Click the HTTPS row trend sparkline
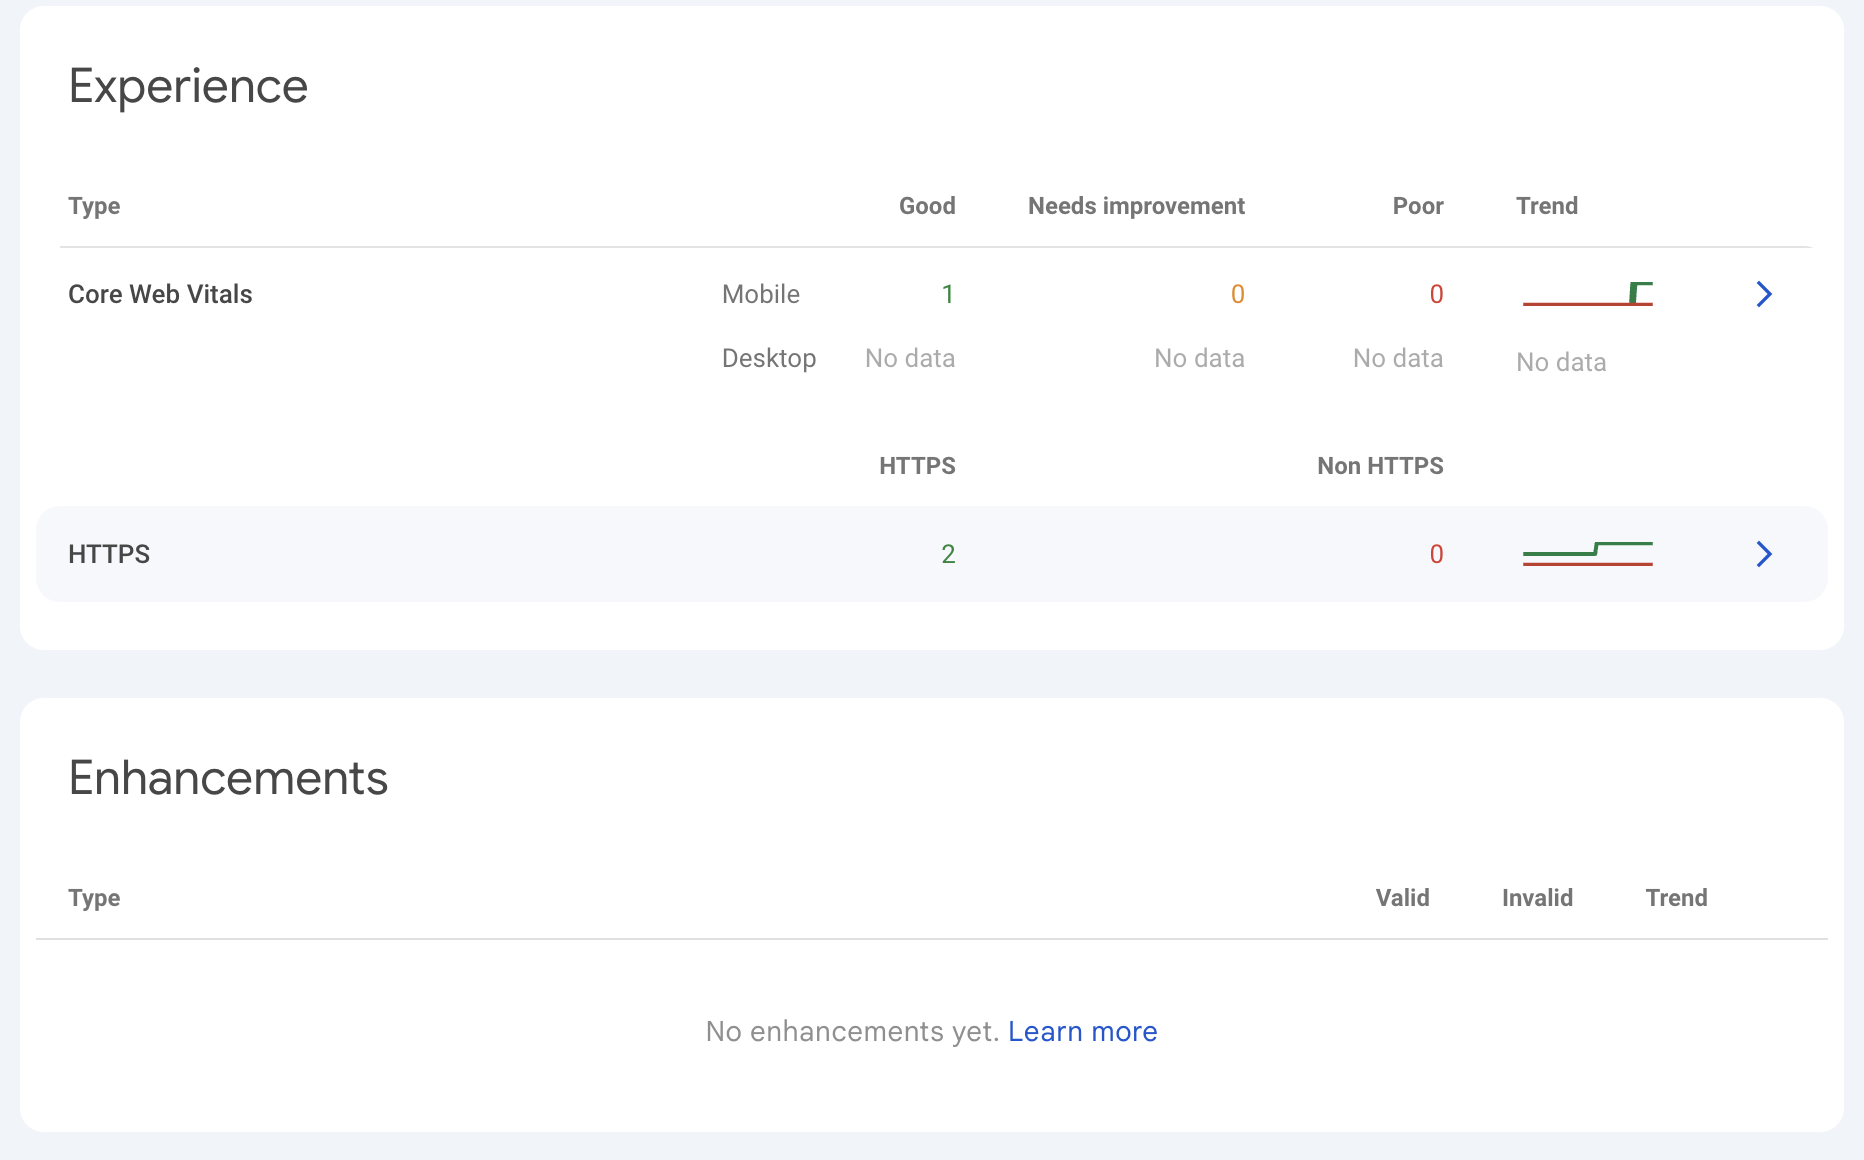Image resolution: width=1864 pixels, height=1160 pixels. (x=1587, y=554)
